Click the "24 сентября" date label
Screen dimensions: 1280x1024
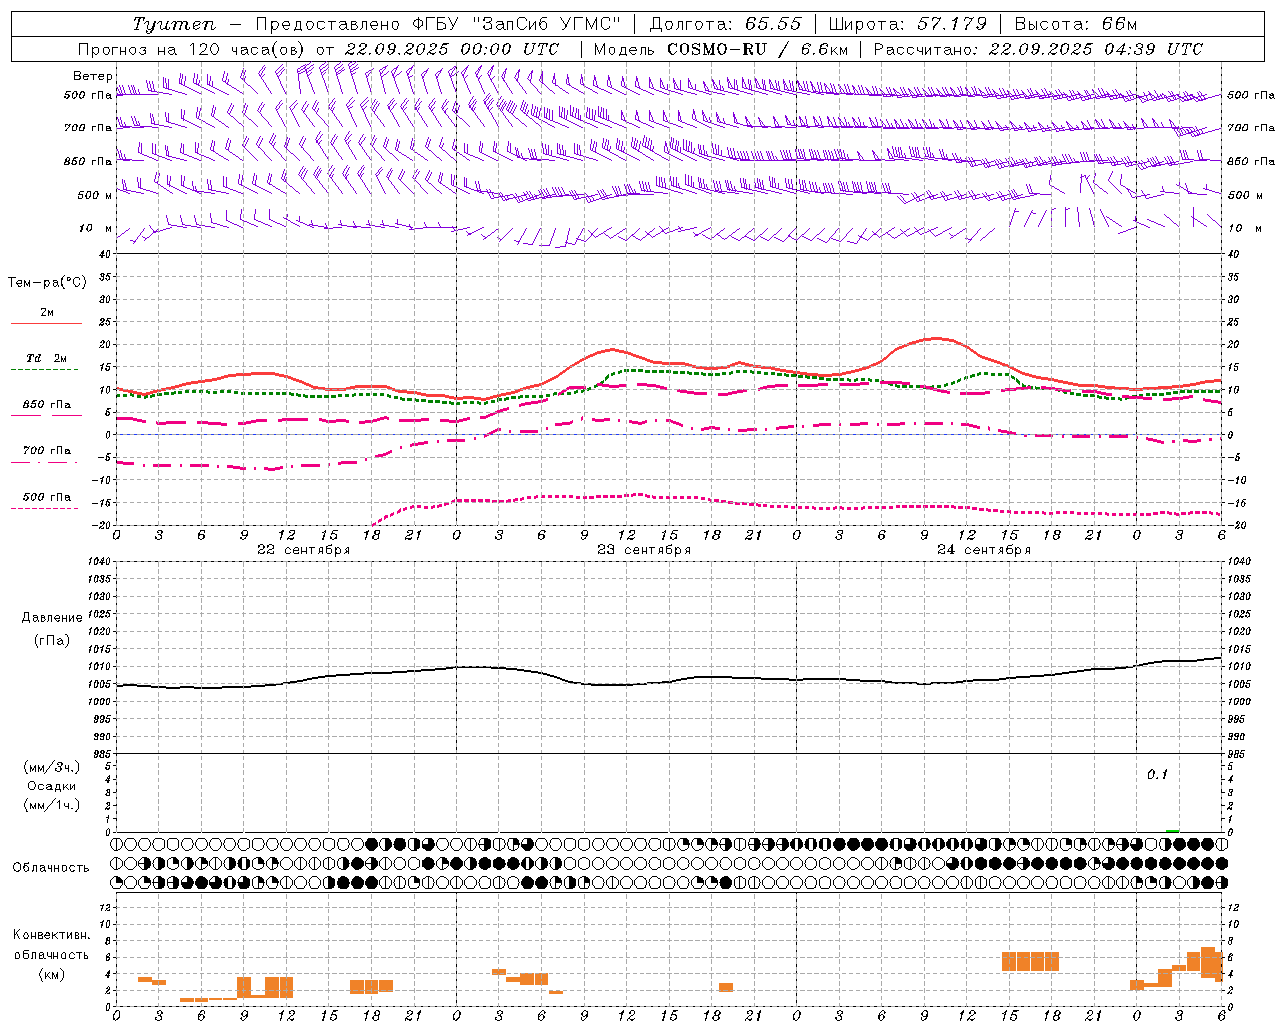coord(984,550)
